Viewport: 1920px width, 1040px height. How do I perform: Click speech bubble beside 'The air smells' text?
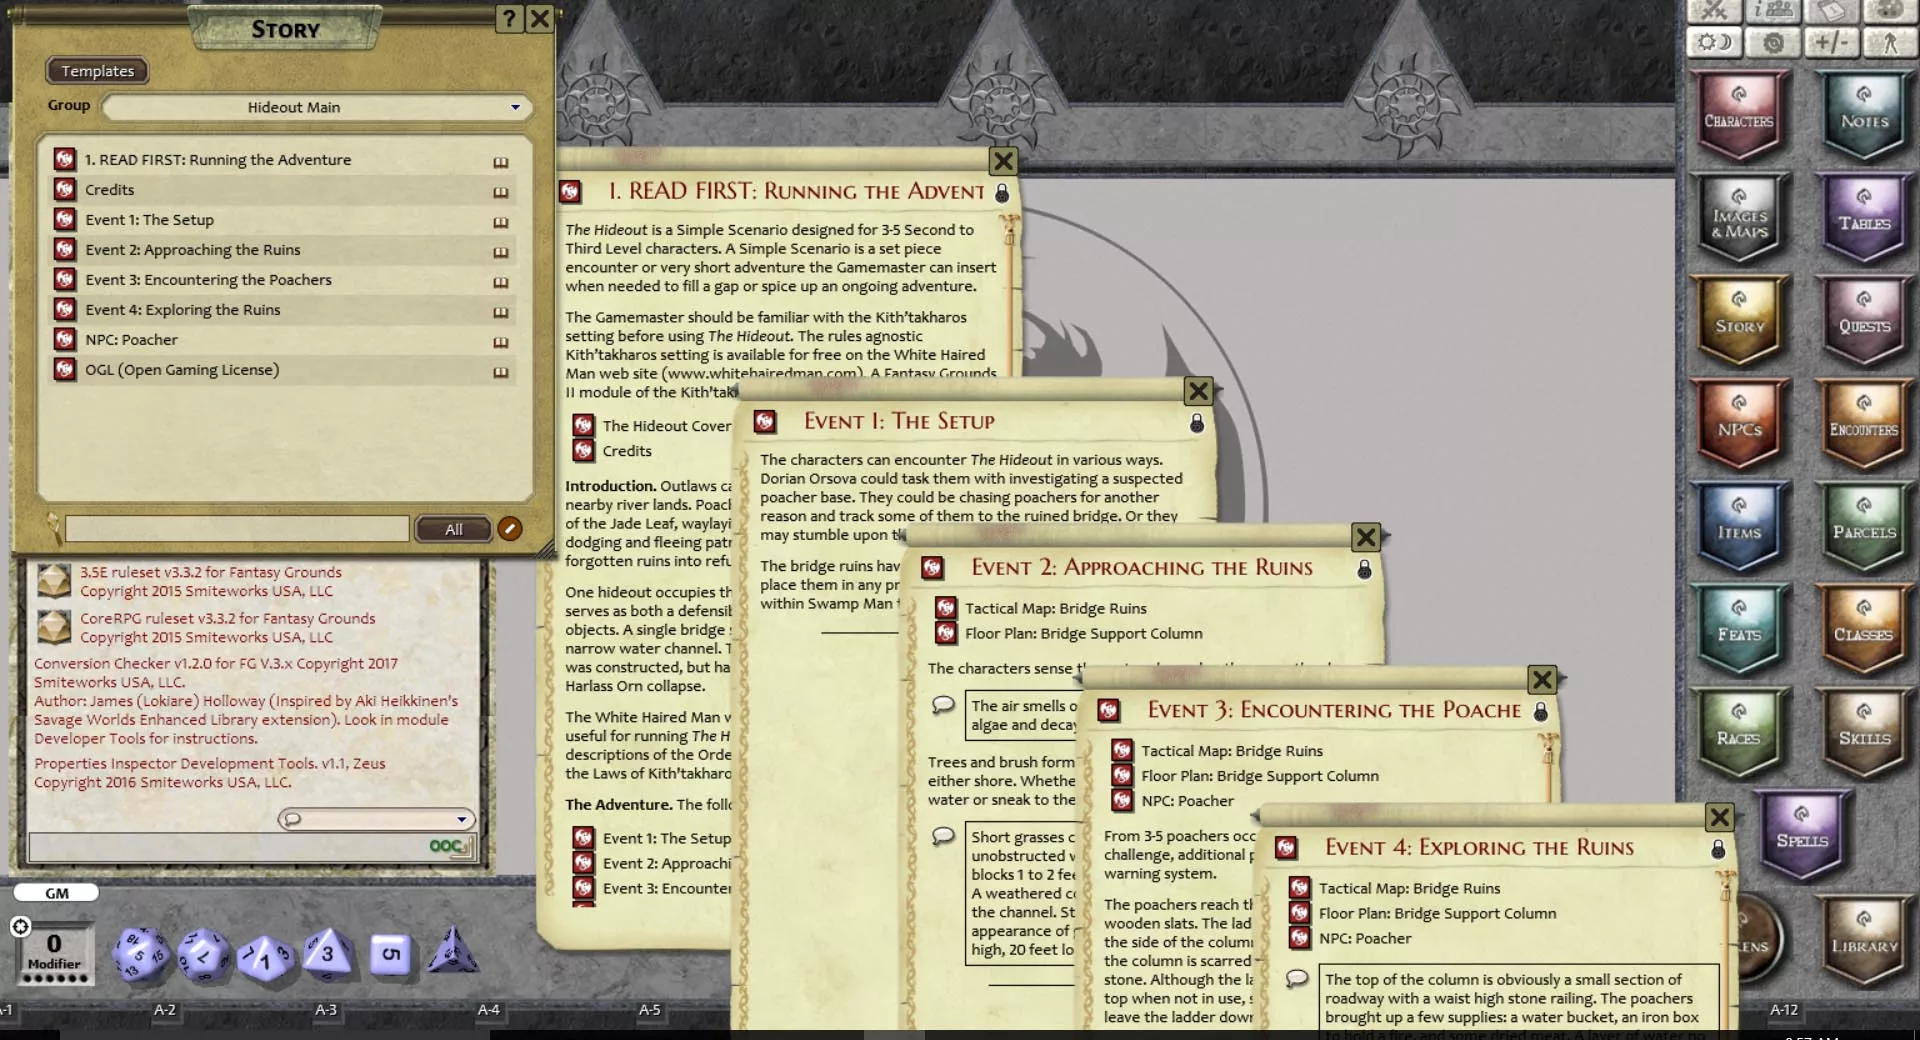point(942,705)
